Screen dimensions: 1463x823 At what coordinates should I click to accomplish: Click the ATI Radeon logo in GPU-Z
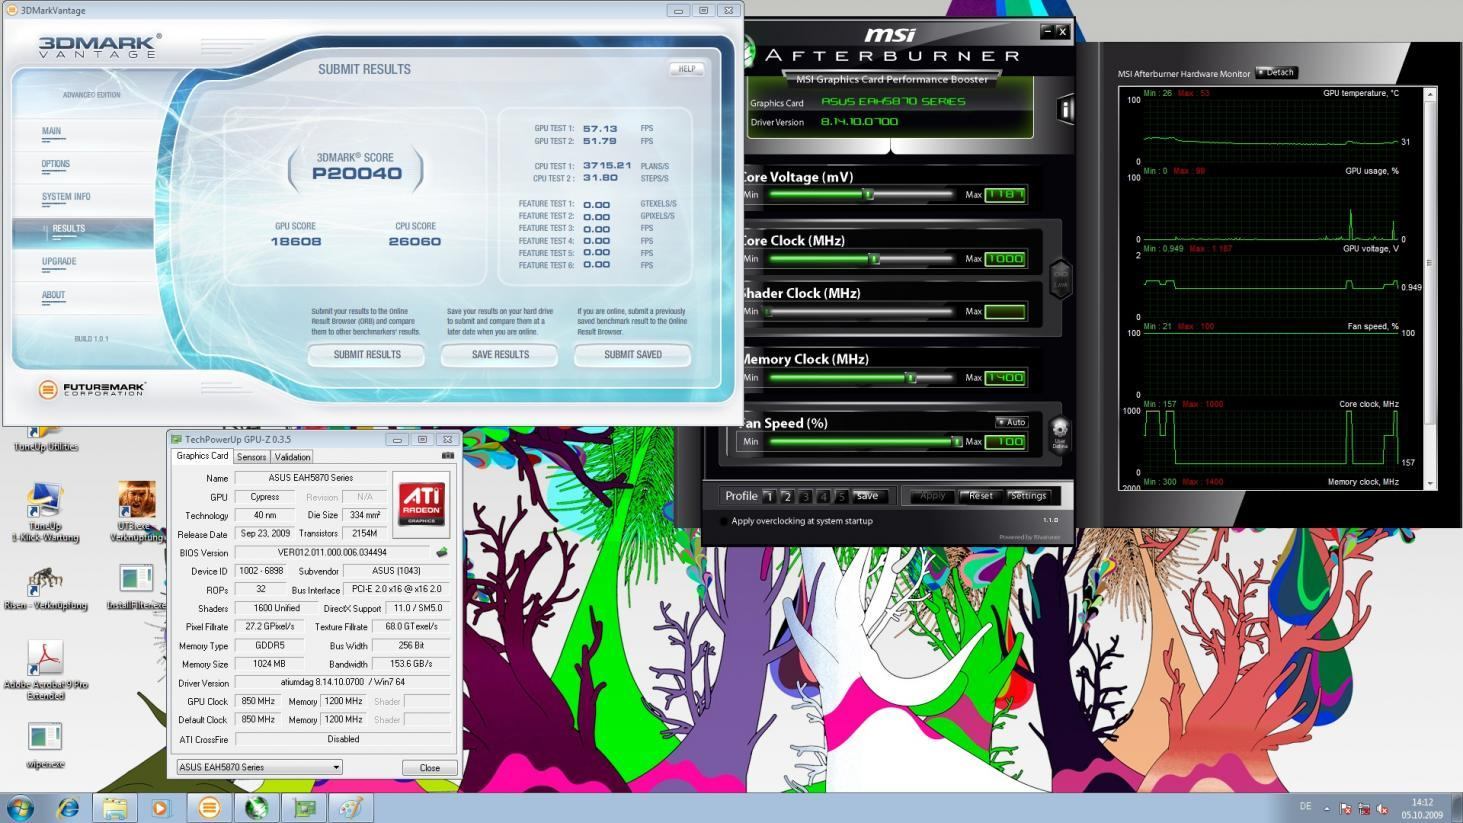coord(421,504)
